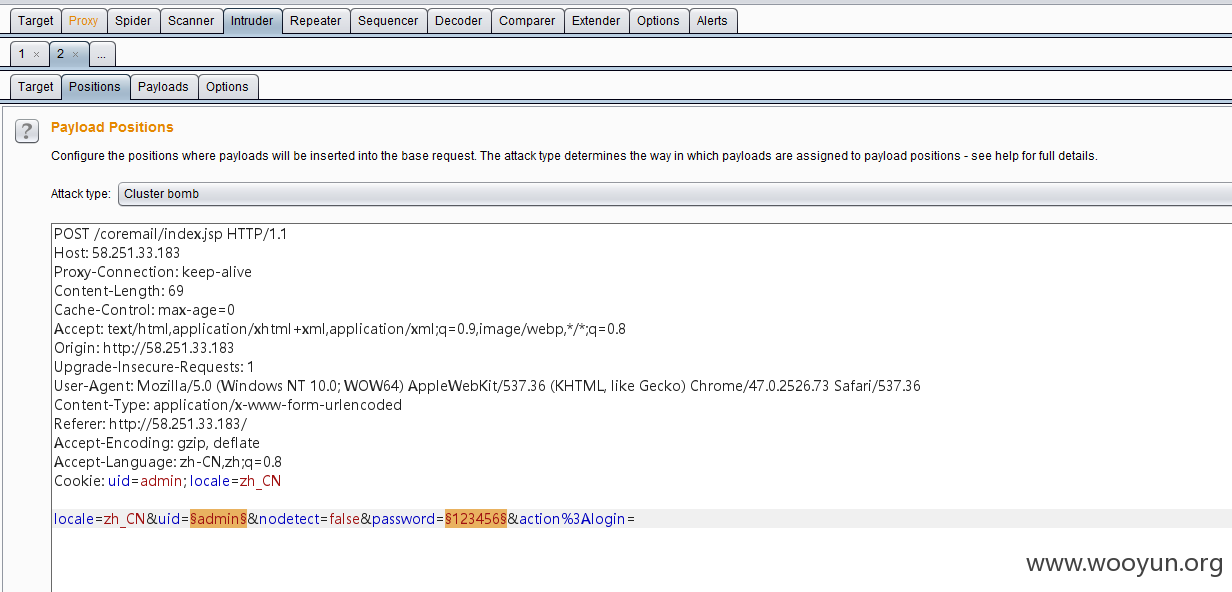Click the Accept: text/html header line

pyautogui.click(x=340, y=329)
